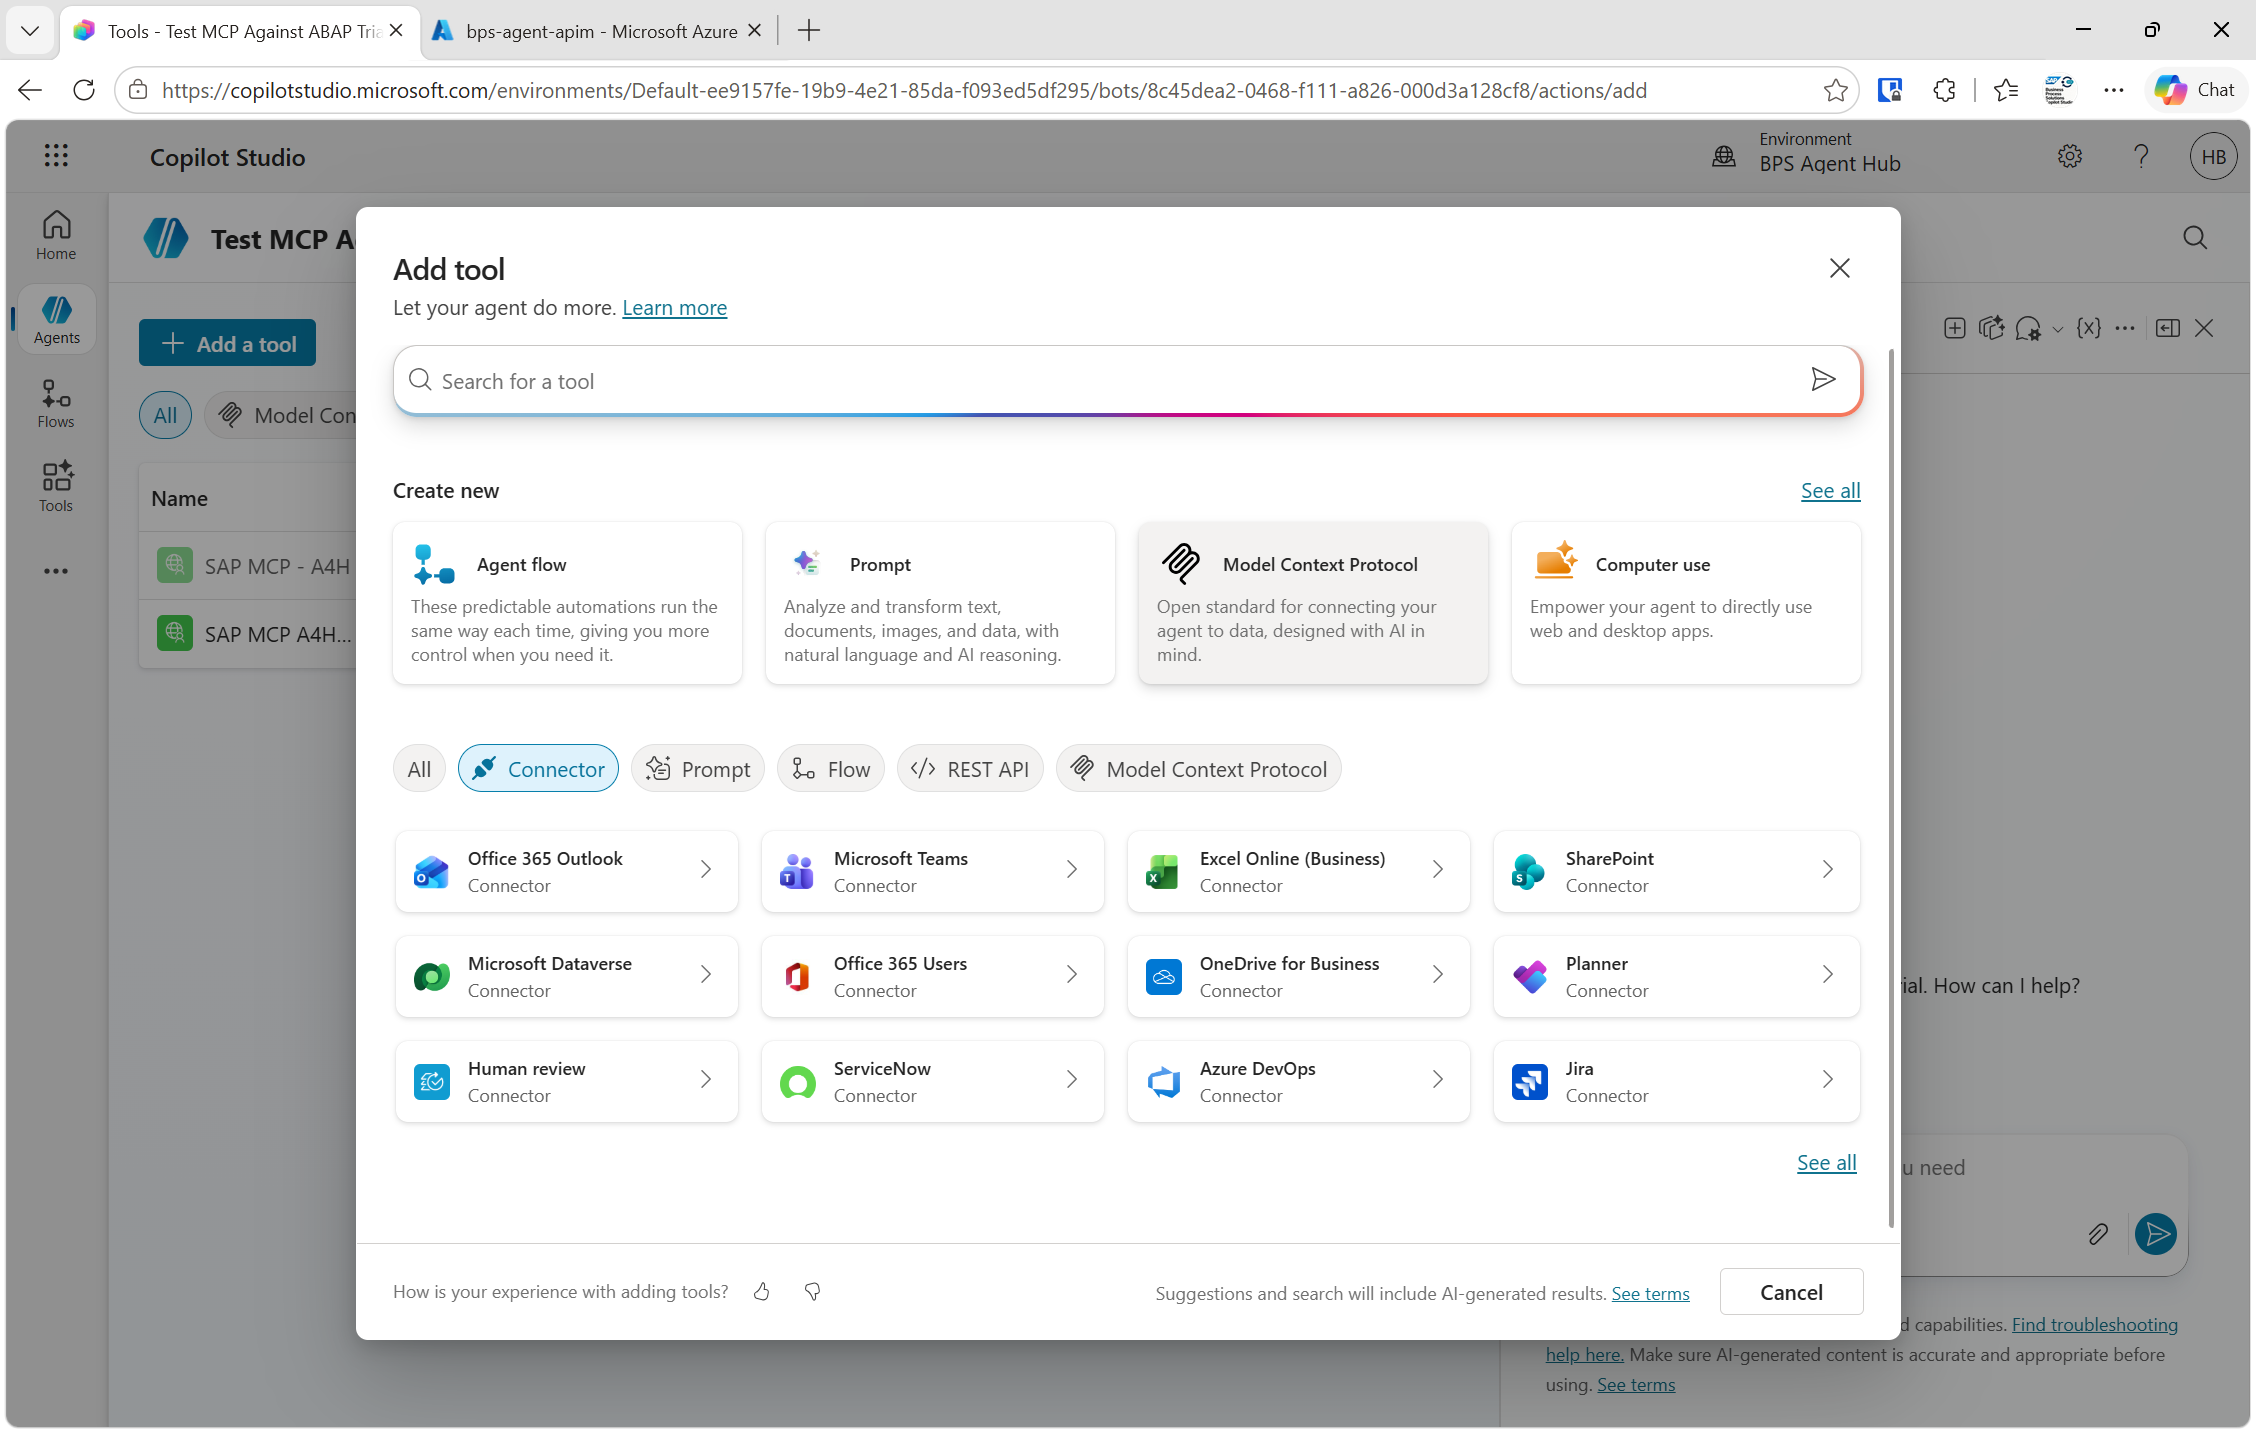The image size is (2256, 1432).
Task: Filter tools by Flow
Action: tap(831, 769)
